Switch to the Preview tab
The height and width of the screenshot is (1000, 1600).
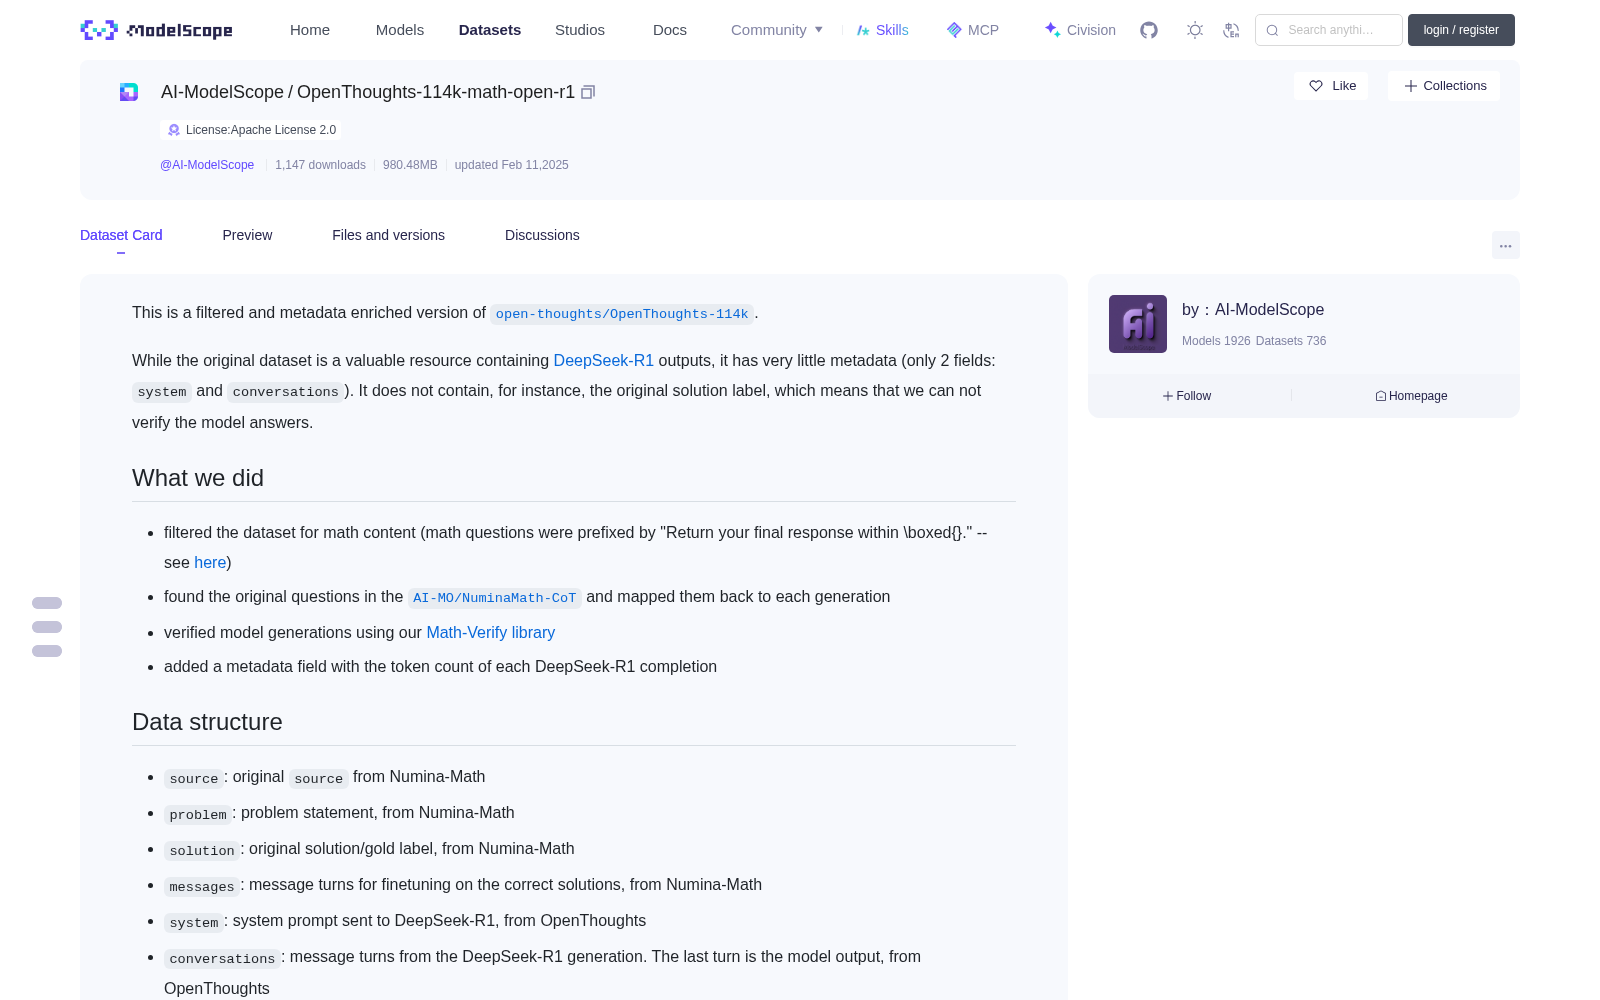coord(247,235)
